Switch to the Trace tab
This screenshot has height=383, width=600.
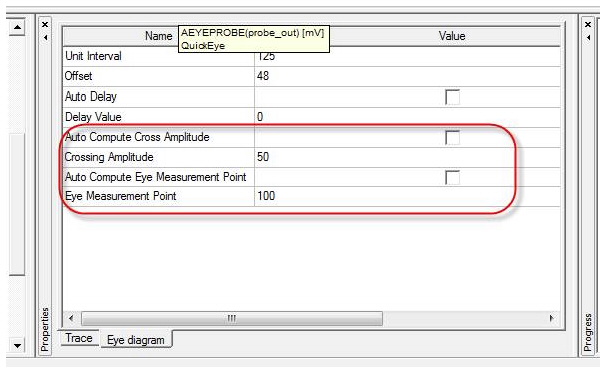coord(79,338)
